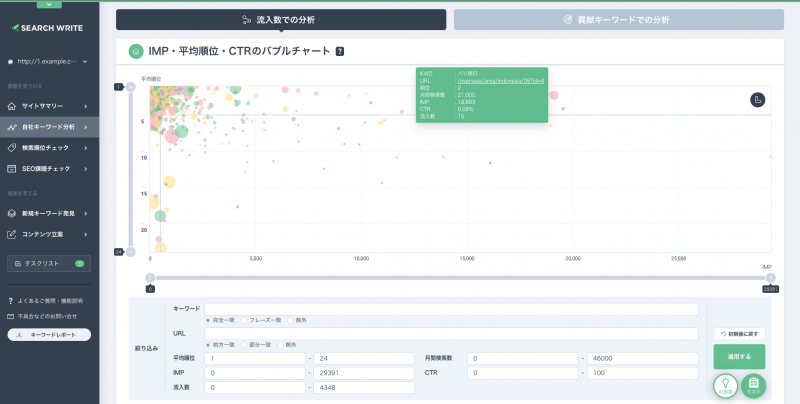The height and width of the screenshot is (404, 800).
Task: Click 初期値に戻す reset button
Action: click(739, 334)
